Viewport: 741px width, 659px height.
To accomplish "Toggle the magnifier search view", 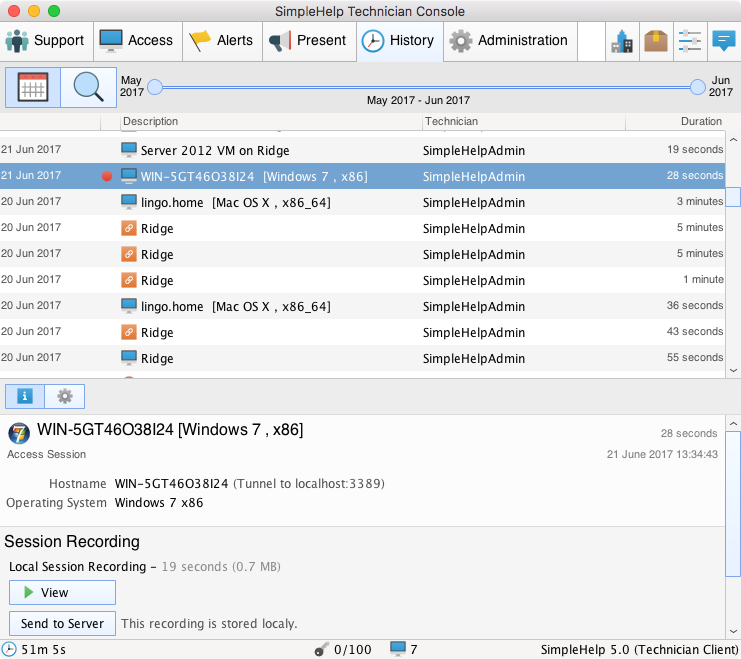I will (88, 87).
